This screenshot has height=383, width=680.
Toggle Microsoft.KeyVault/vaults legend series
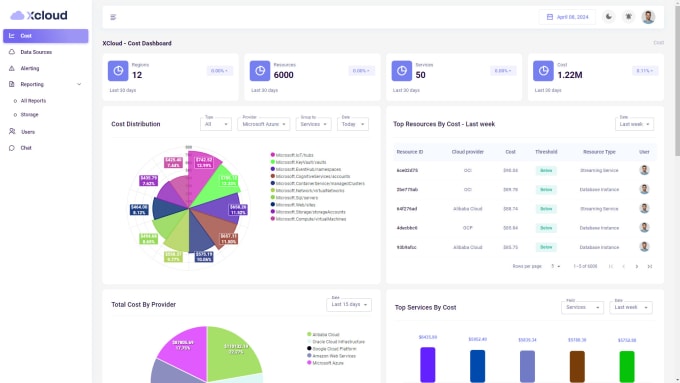(298, 162)
